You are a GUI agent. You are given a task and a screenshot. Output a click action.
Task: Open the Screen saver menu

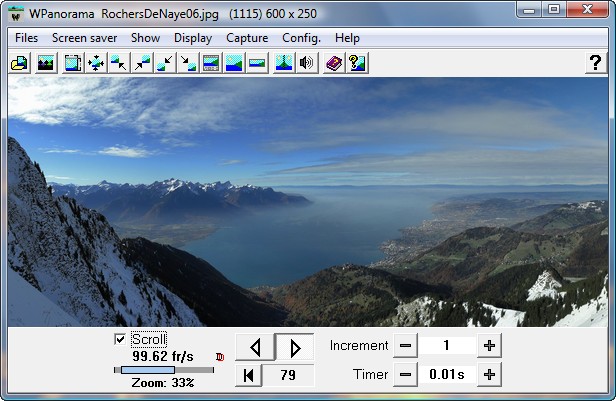84,38
